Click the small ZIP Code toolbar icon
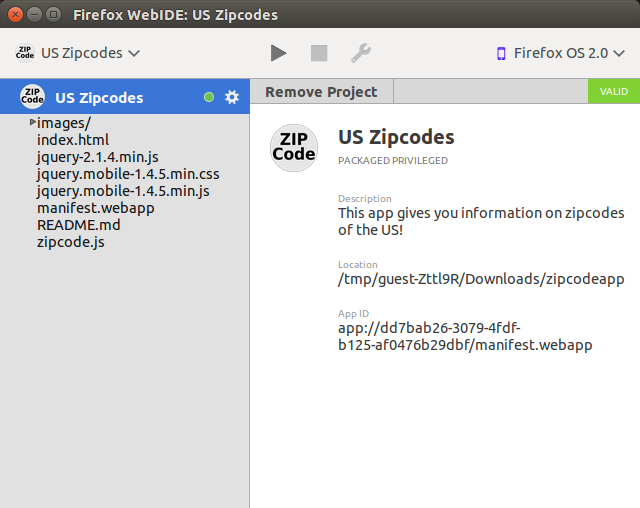The height and width of the screenshot is (508, 640). coord(25,53)
